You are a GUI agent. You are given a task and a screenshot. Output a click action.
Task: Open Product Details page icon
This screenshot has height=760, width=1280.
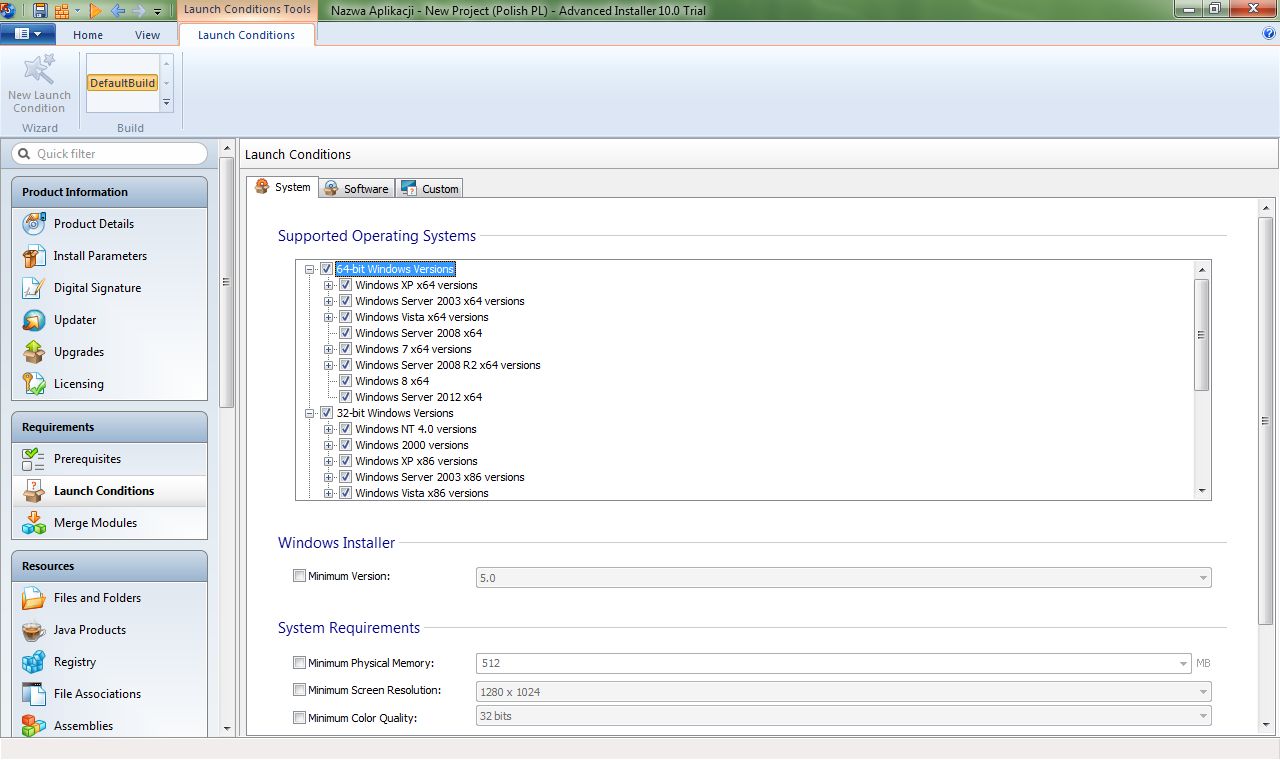click(x=34, y=224)
